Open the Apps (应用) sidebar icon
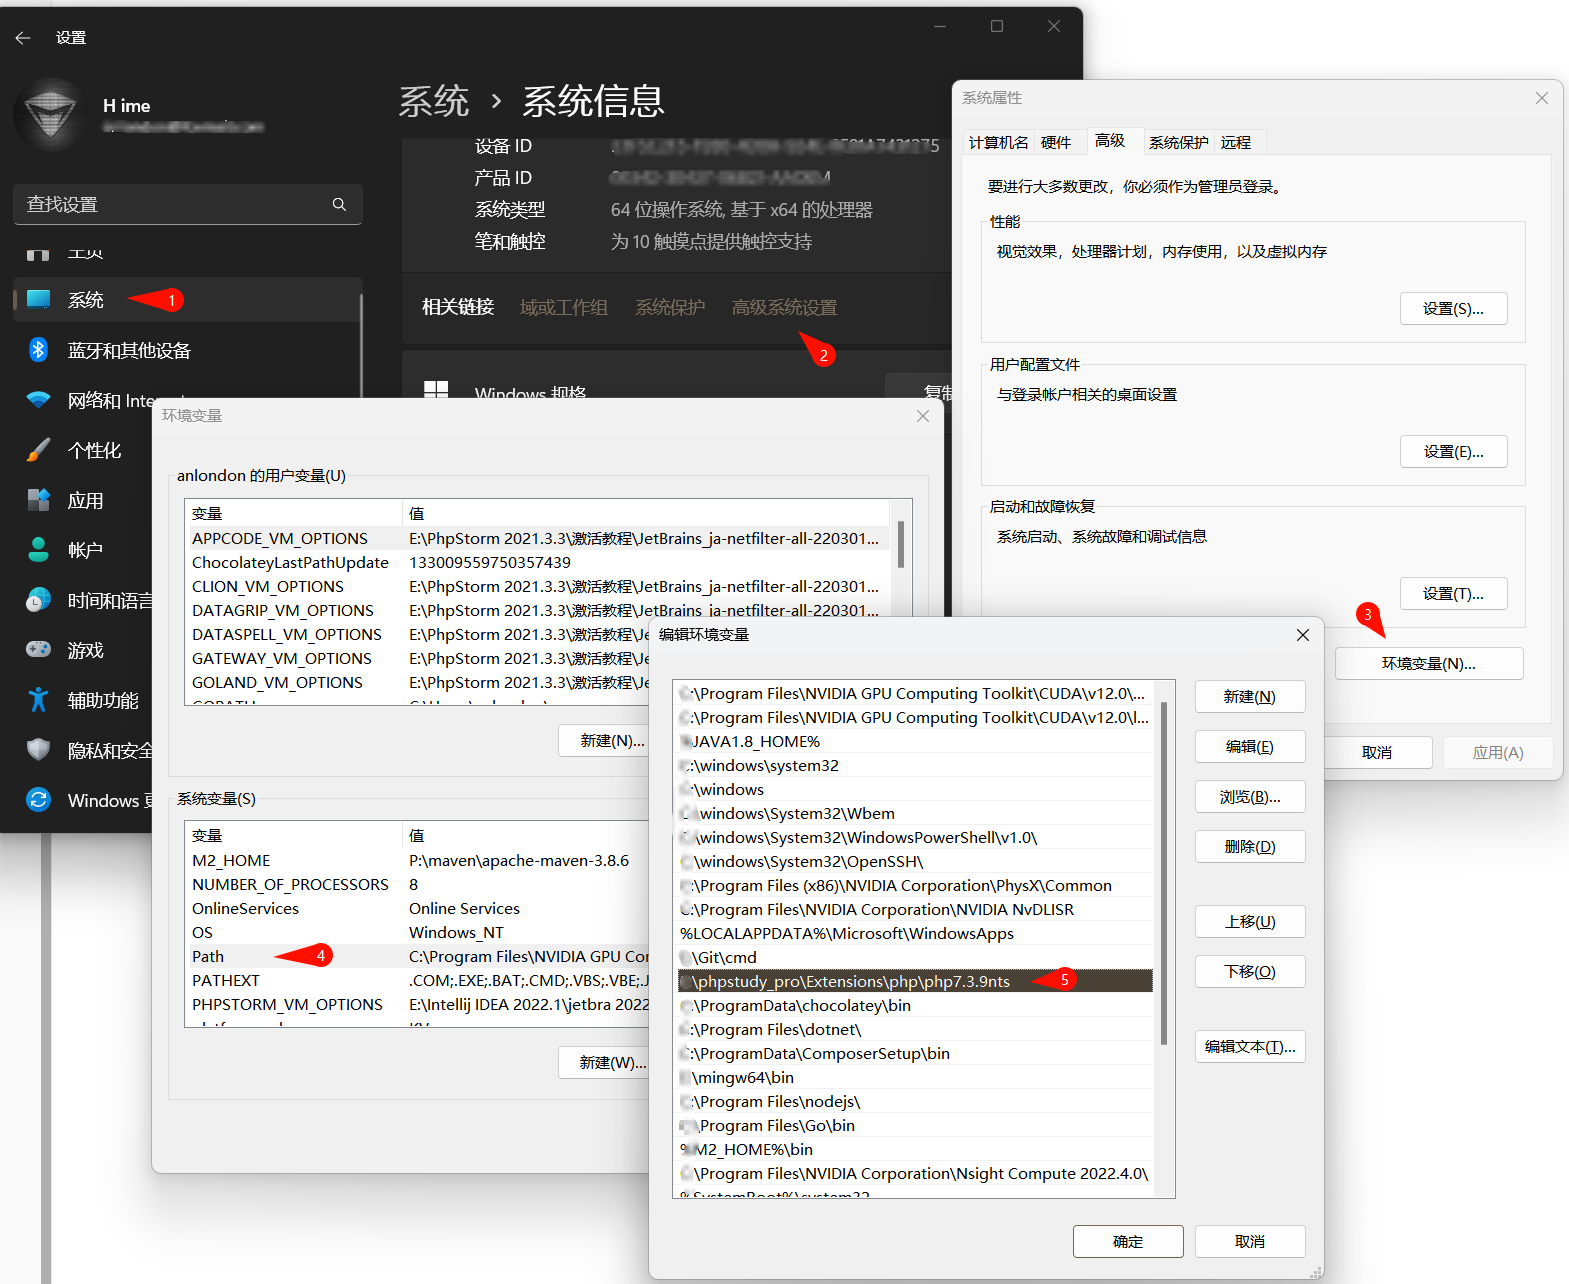1569x1284 pixels. tap(38, 500)
